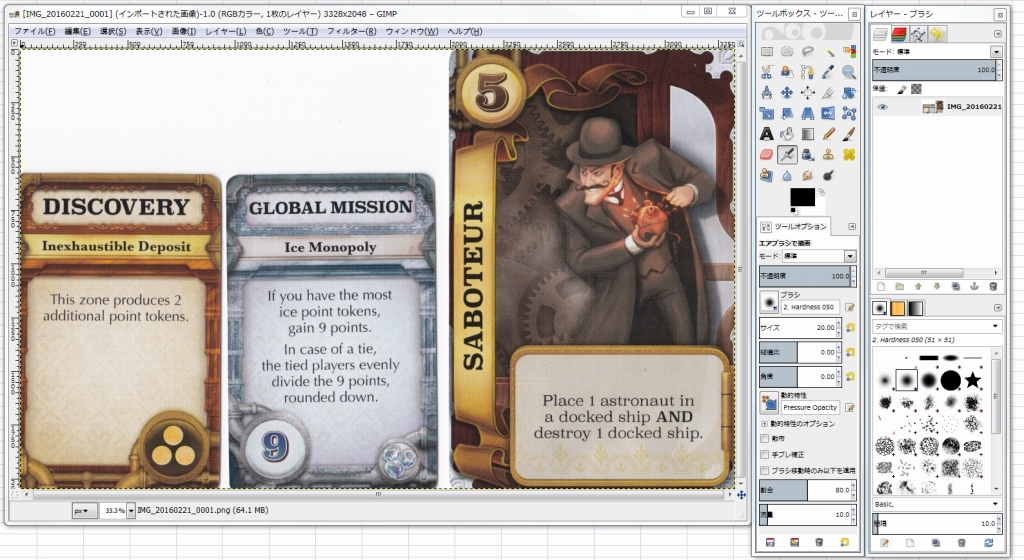Screen dimensions: 1024x560
Task: Open the ツール(T) menu
Action: pyautogui.click(x=300, y=31)
